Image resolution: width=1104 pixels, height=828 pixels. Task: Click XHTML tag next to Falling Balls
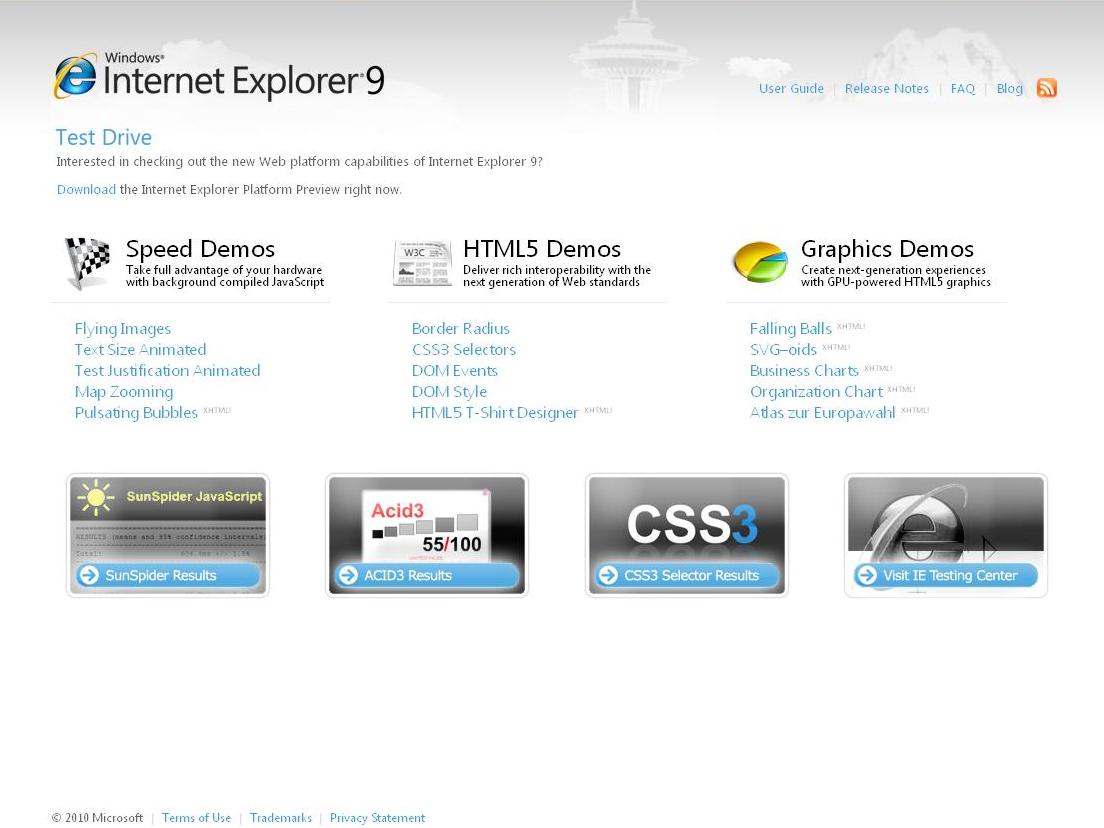coord(851,326)
